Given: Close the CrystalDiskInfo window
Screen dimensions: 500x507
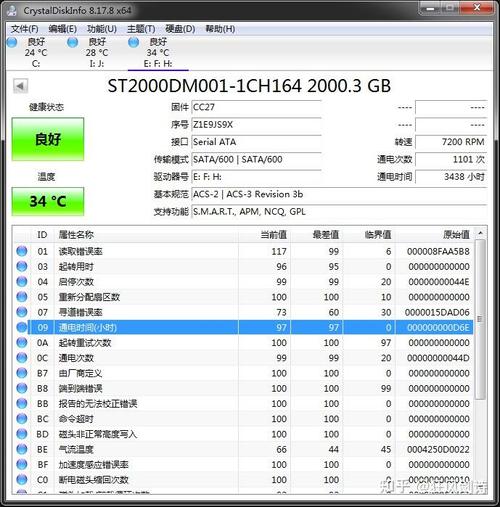Looking at the screenshot, I should [x=477, y=8].
